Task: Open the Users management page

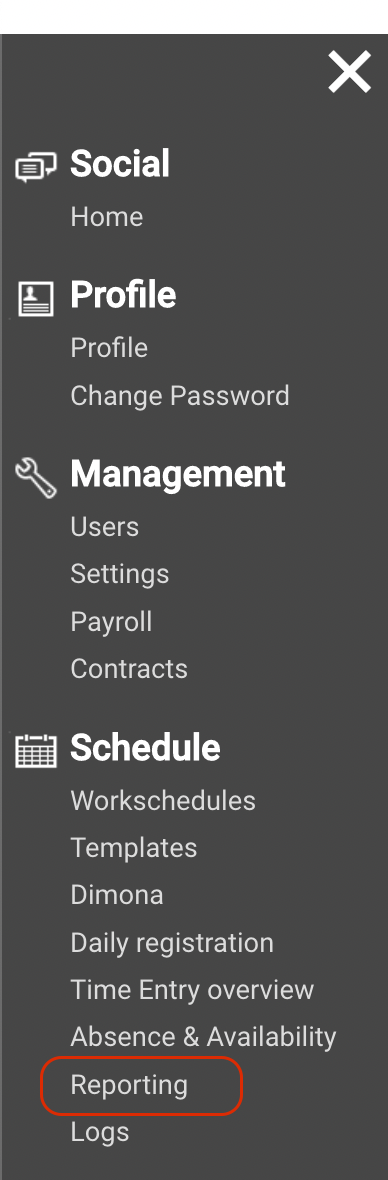Action: [x=105, y=527]
